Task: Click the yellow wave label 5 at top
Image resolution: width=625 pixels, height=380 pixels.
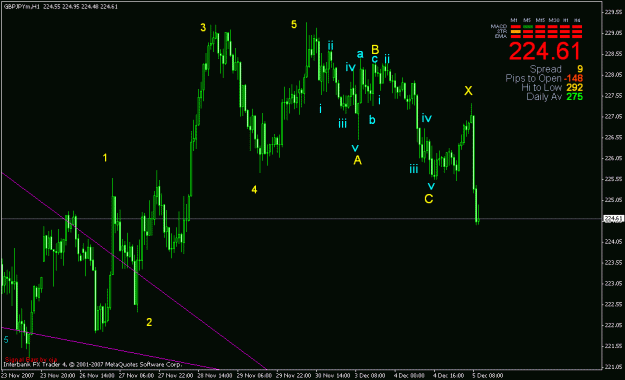Action: click(294, 24)
